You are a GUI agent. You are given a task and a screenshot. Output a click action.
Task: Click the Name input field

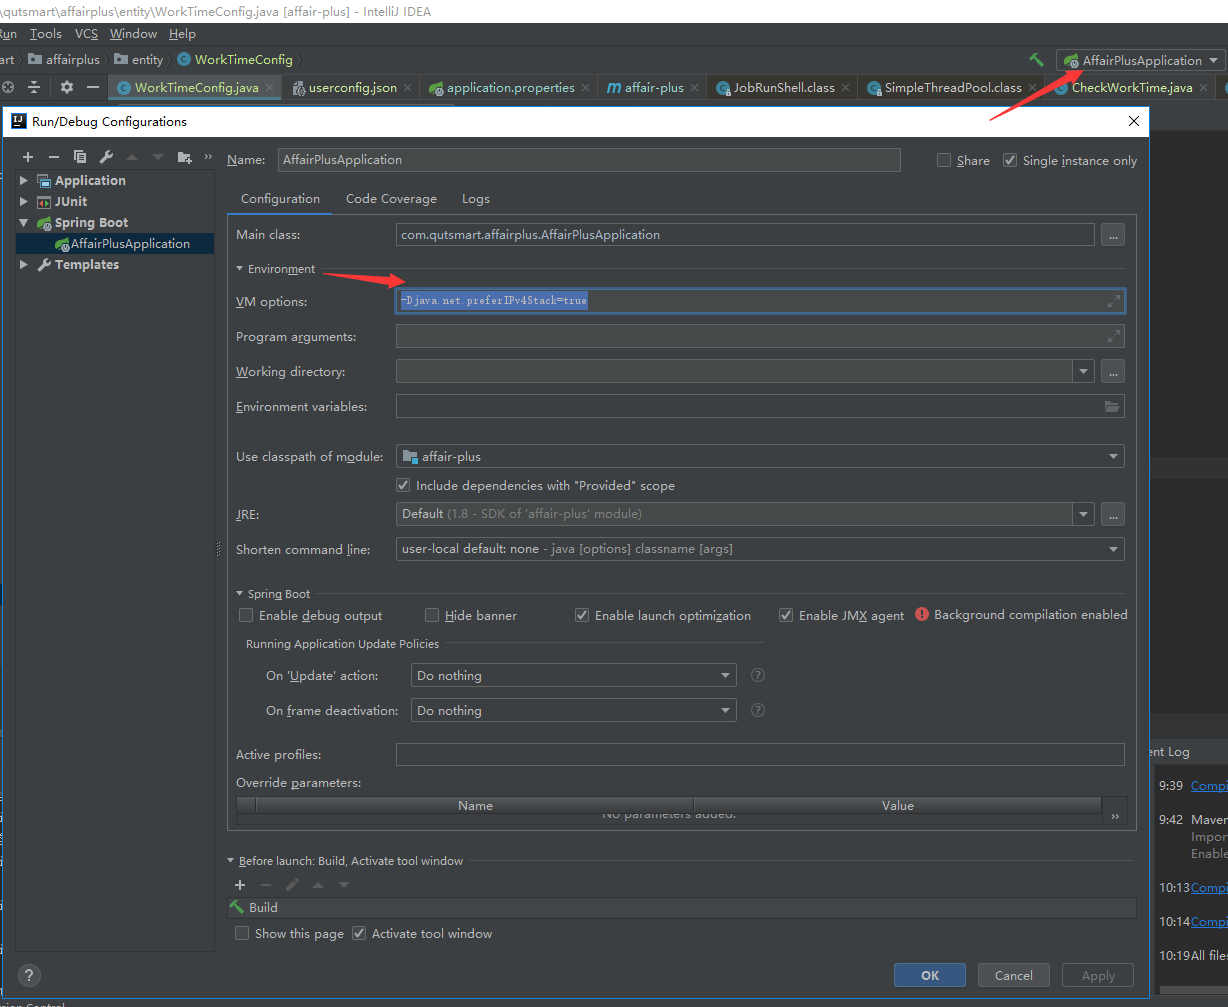click(589, 160)
